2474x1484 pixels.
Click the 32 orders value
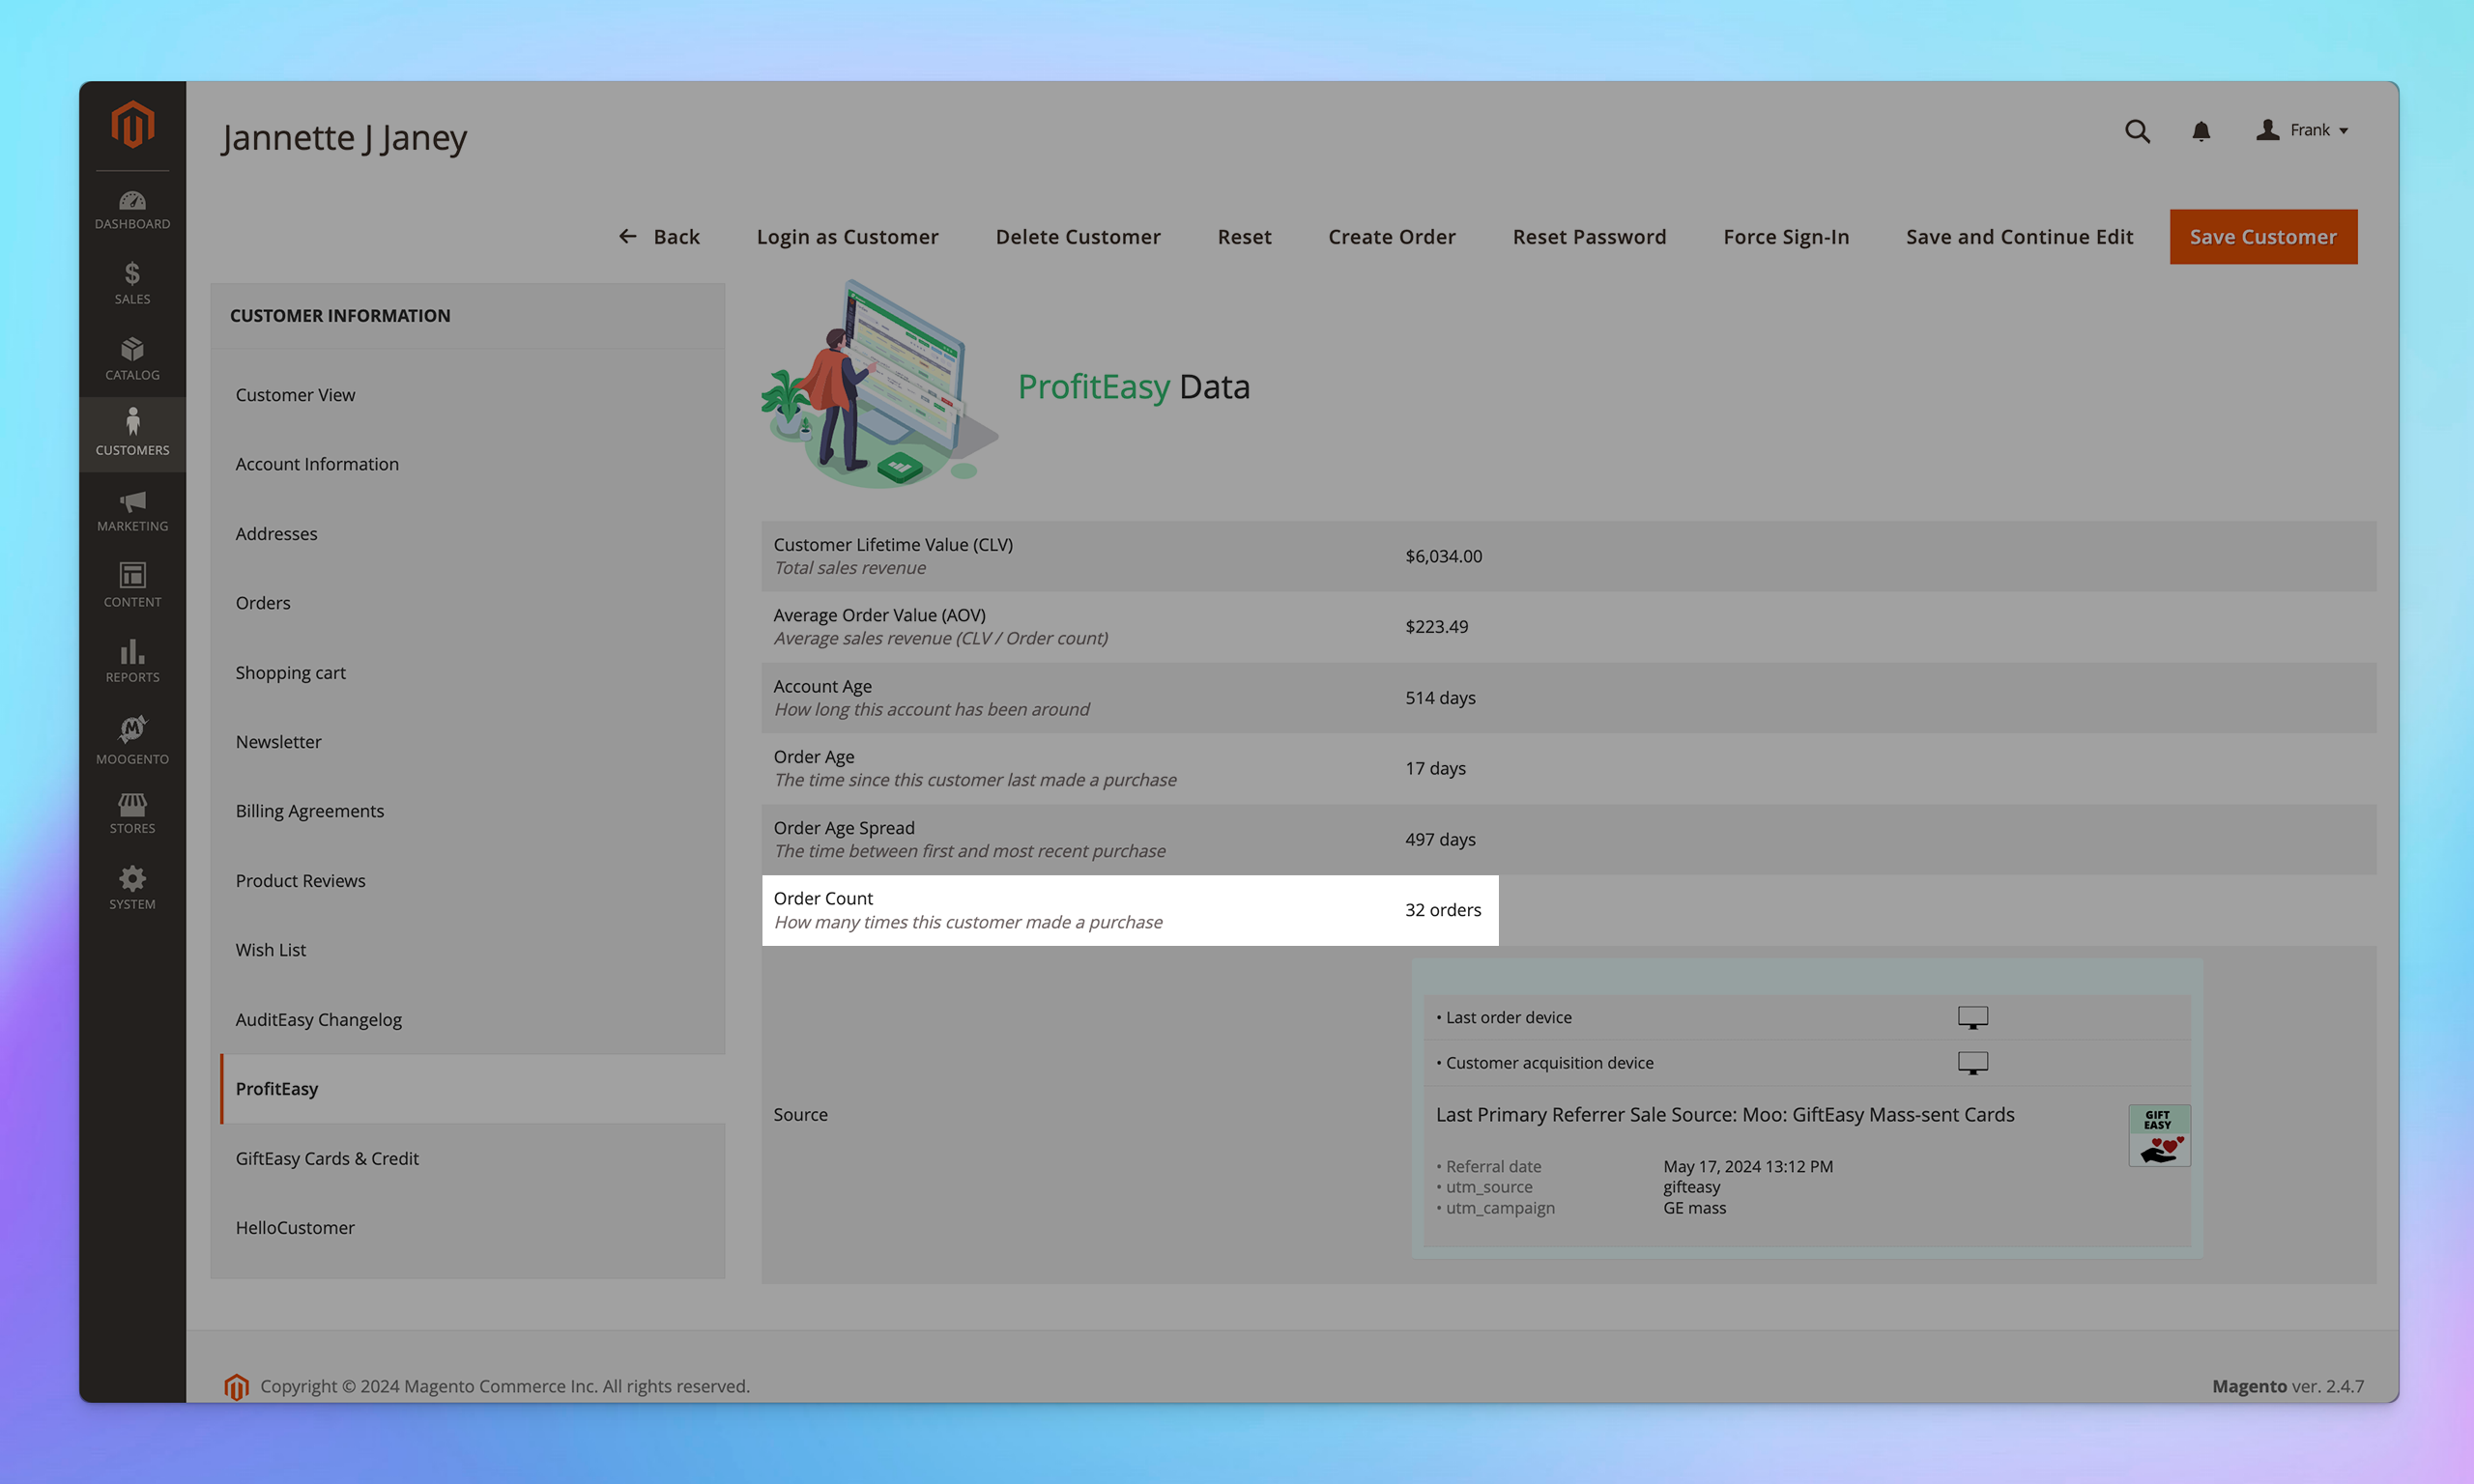1443,910
